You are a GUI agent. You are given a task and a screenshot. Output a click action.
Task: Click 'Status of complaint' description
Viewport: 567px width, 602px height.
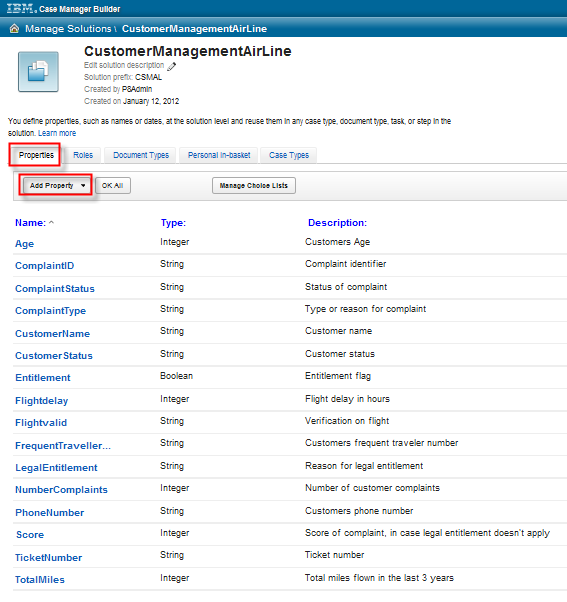click(x=346, y=287)
